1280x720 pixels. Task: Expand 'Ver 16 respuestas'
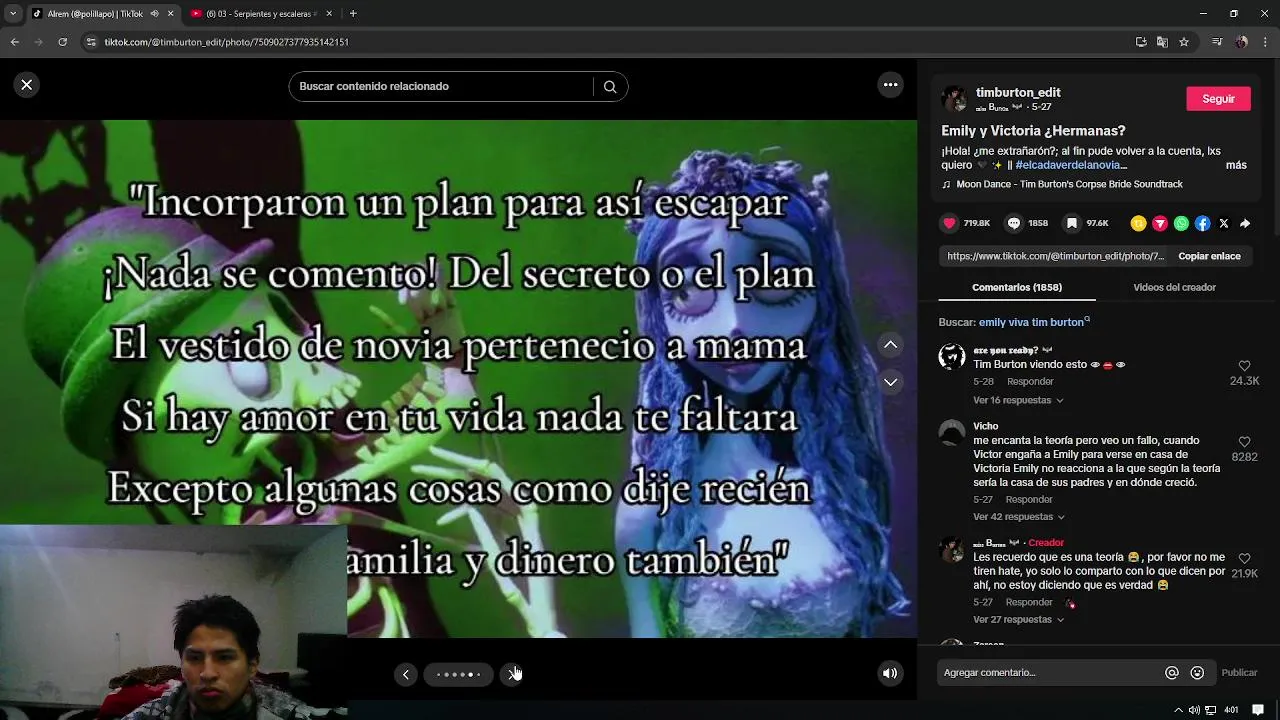(x=1018, y=400)
